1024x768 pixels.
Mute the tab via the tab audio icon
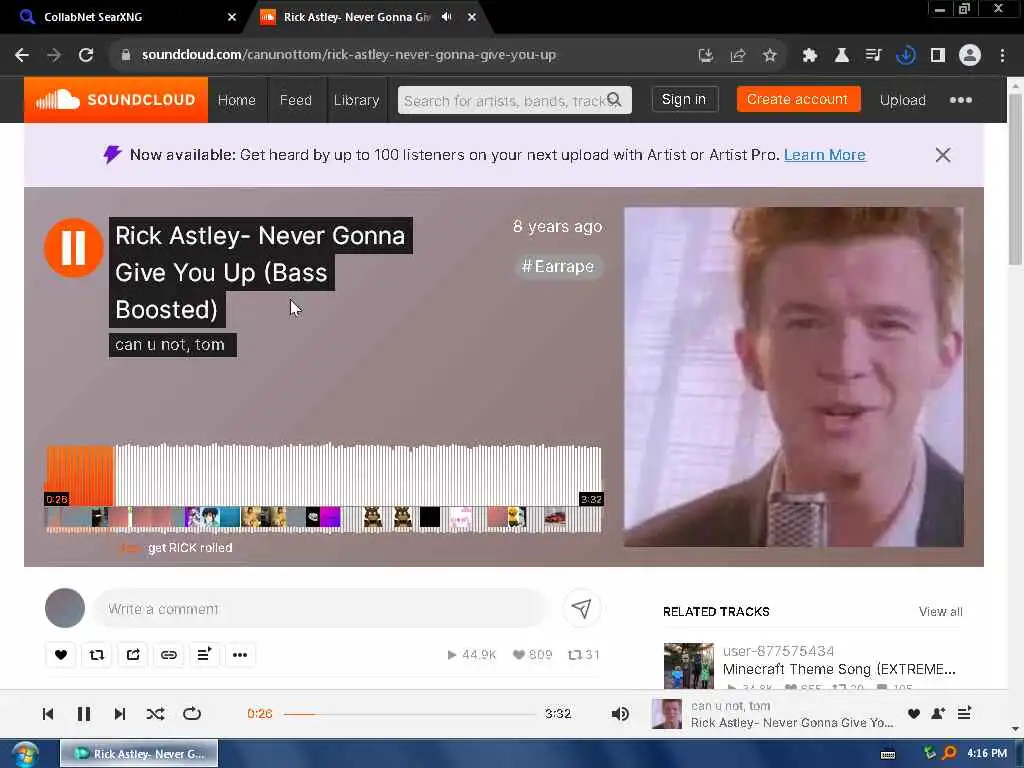click(x=447, y=17)
